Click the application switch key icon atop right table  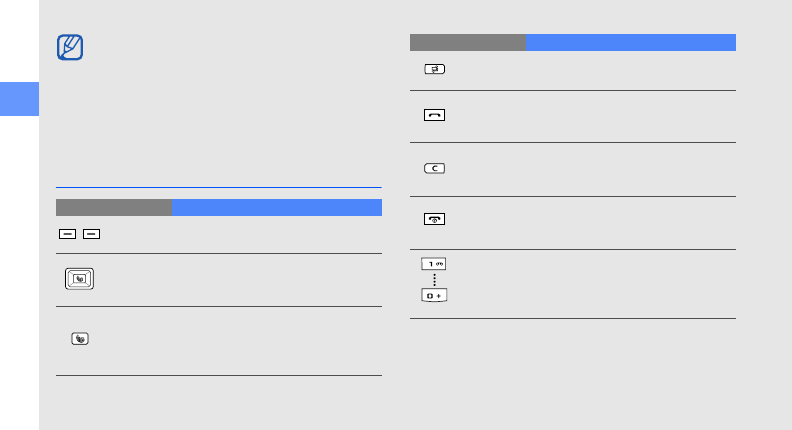[434, 69]
